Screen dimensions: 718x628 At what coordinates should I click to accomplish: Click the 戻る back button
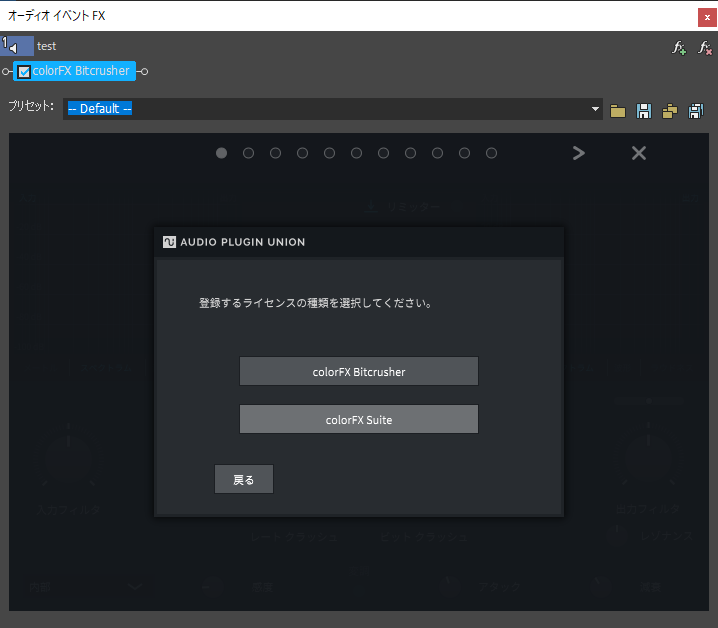(x=244, y=479)
